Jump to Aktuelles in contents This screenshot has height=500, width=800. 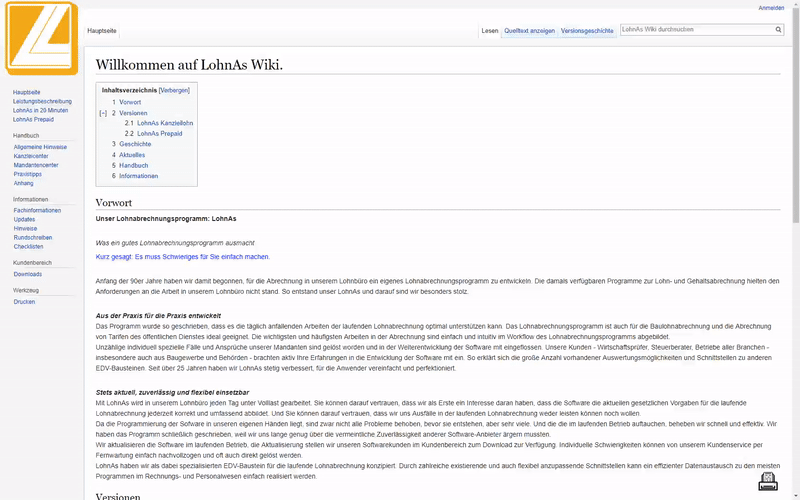click(x=132, y=155)
